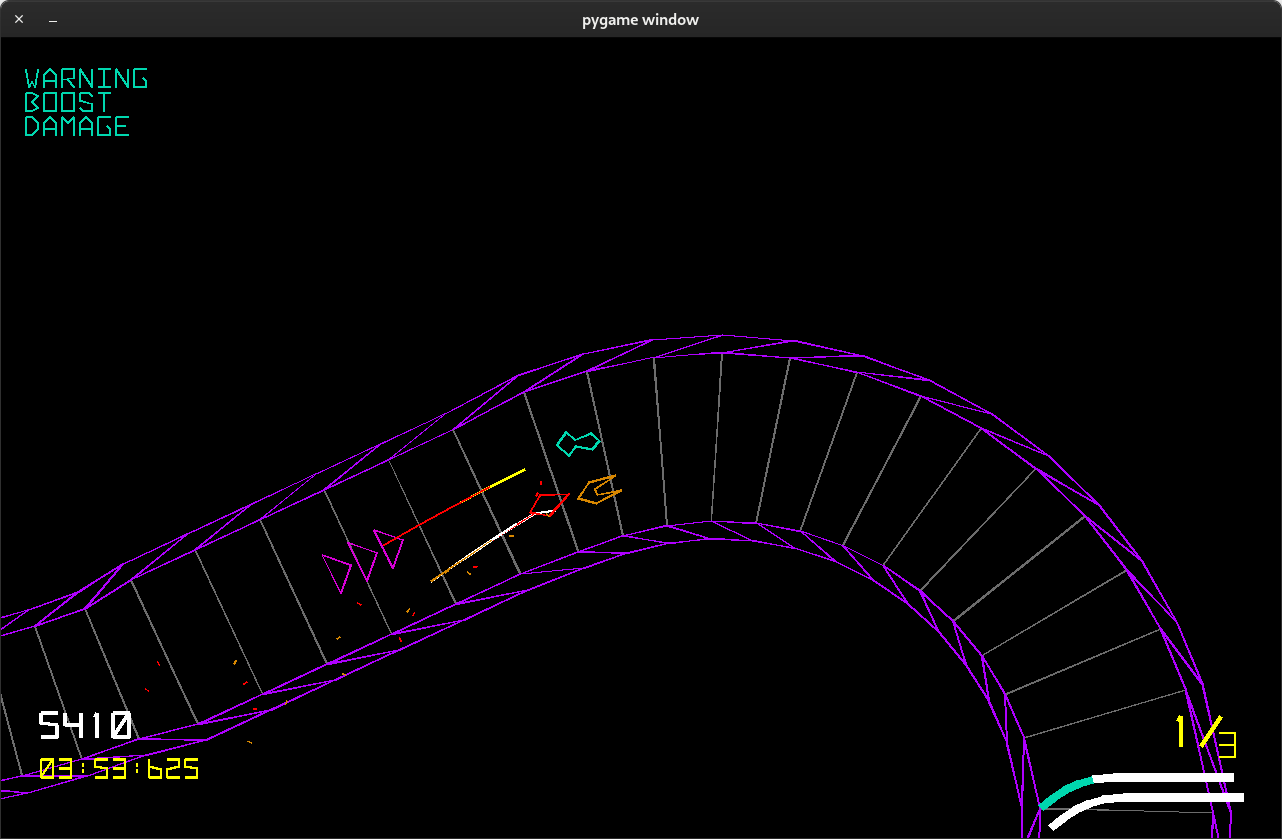This screenshot has width=1282, height=839.
Task: Click the 5410 speed readout
Action: click(x=85, y=725)
